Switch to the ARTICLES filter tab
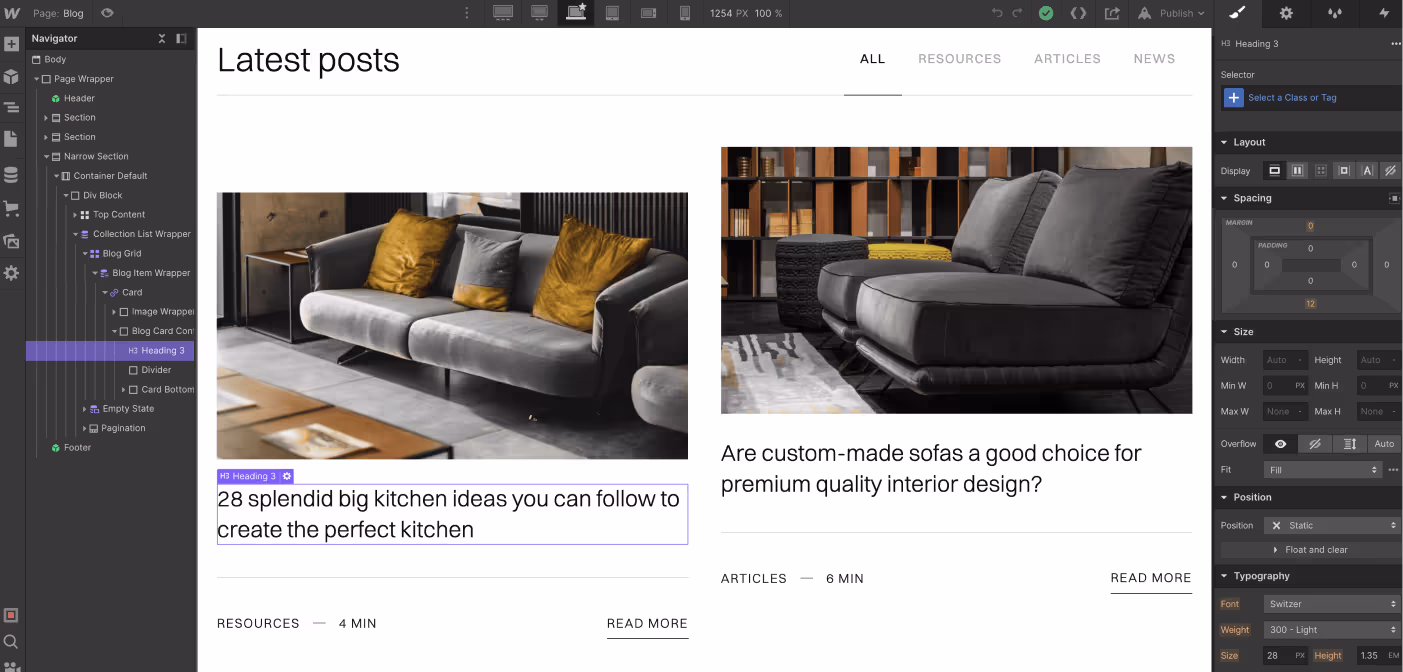Screen dimensions: 1403x672 (x=1067, y=59)
